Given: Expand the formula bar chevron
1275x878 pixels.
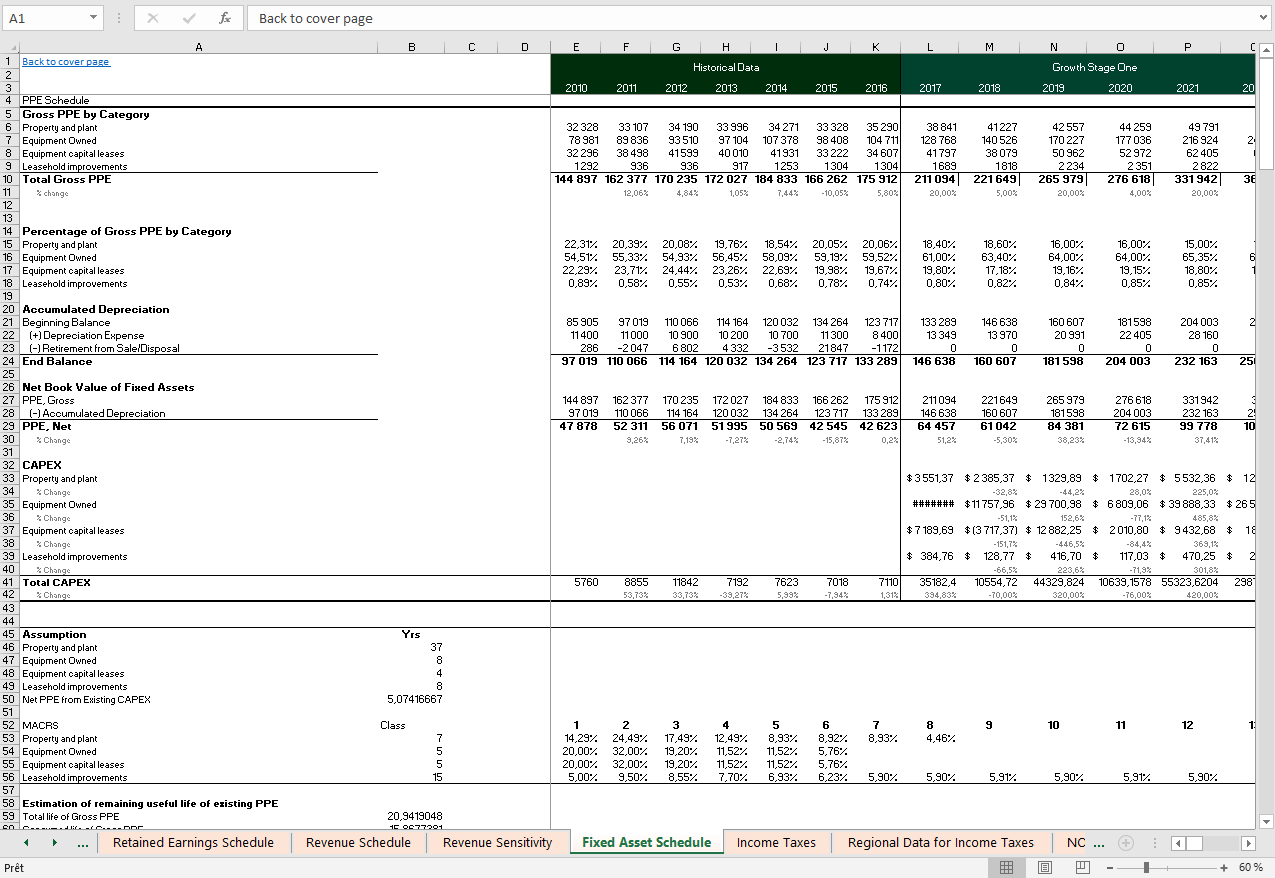Looking at the screenshot, I should 1264,18.
